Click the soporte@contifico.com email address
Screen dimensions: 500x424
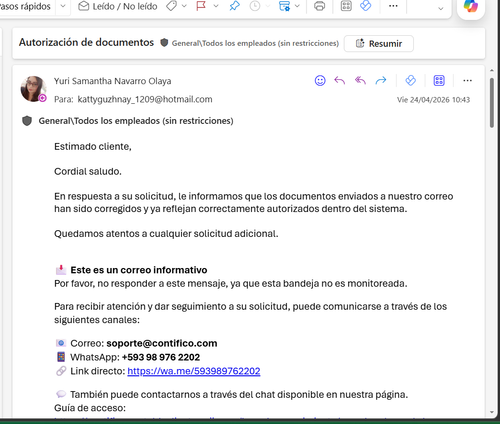pos(162,343)
